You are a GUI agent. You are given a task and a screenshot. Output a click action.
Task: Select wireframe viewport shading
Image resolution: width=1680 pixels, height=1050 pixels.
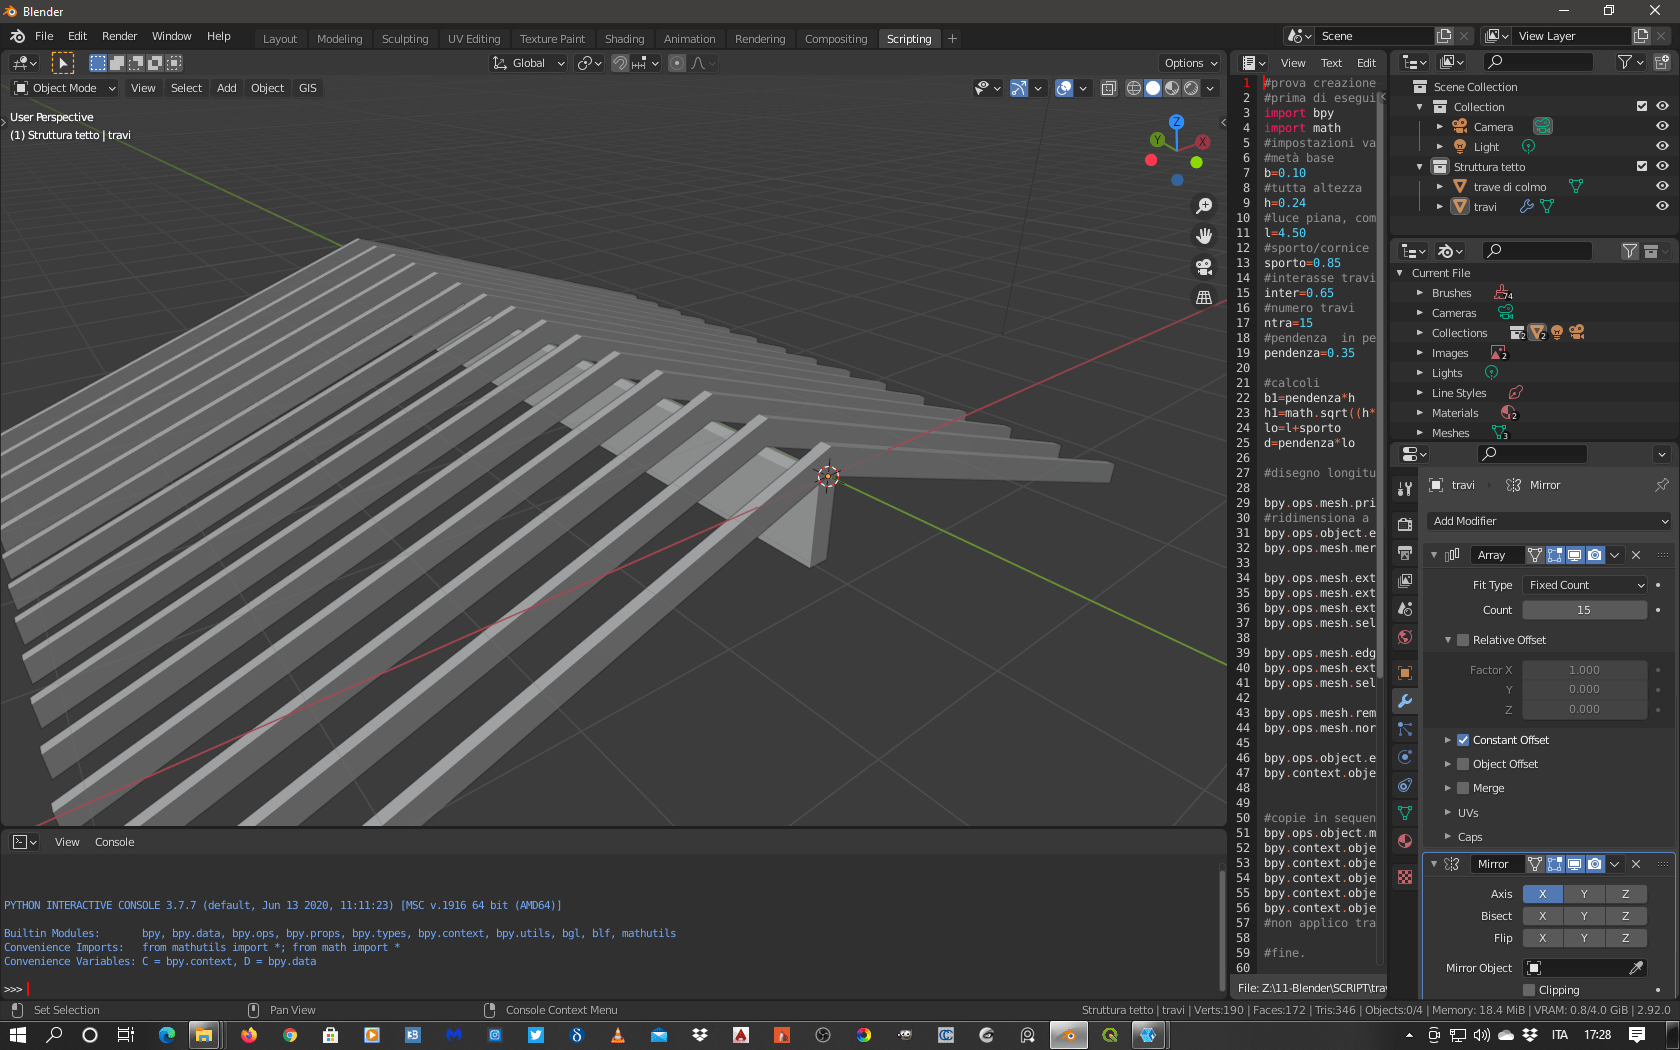point(1134,88)
